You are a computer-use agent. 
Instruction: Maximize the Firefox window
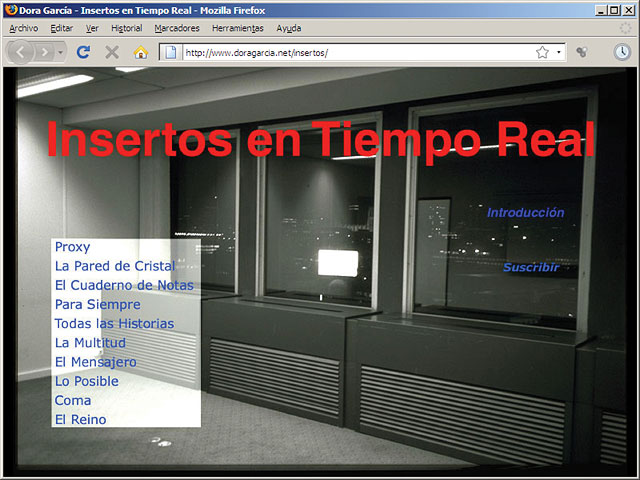[613, 10]
